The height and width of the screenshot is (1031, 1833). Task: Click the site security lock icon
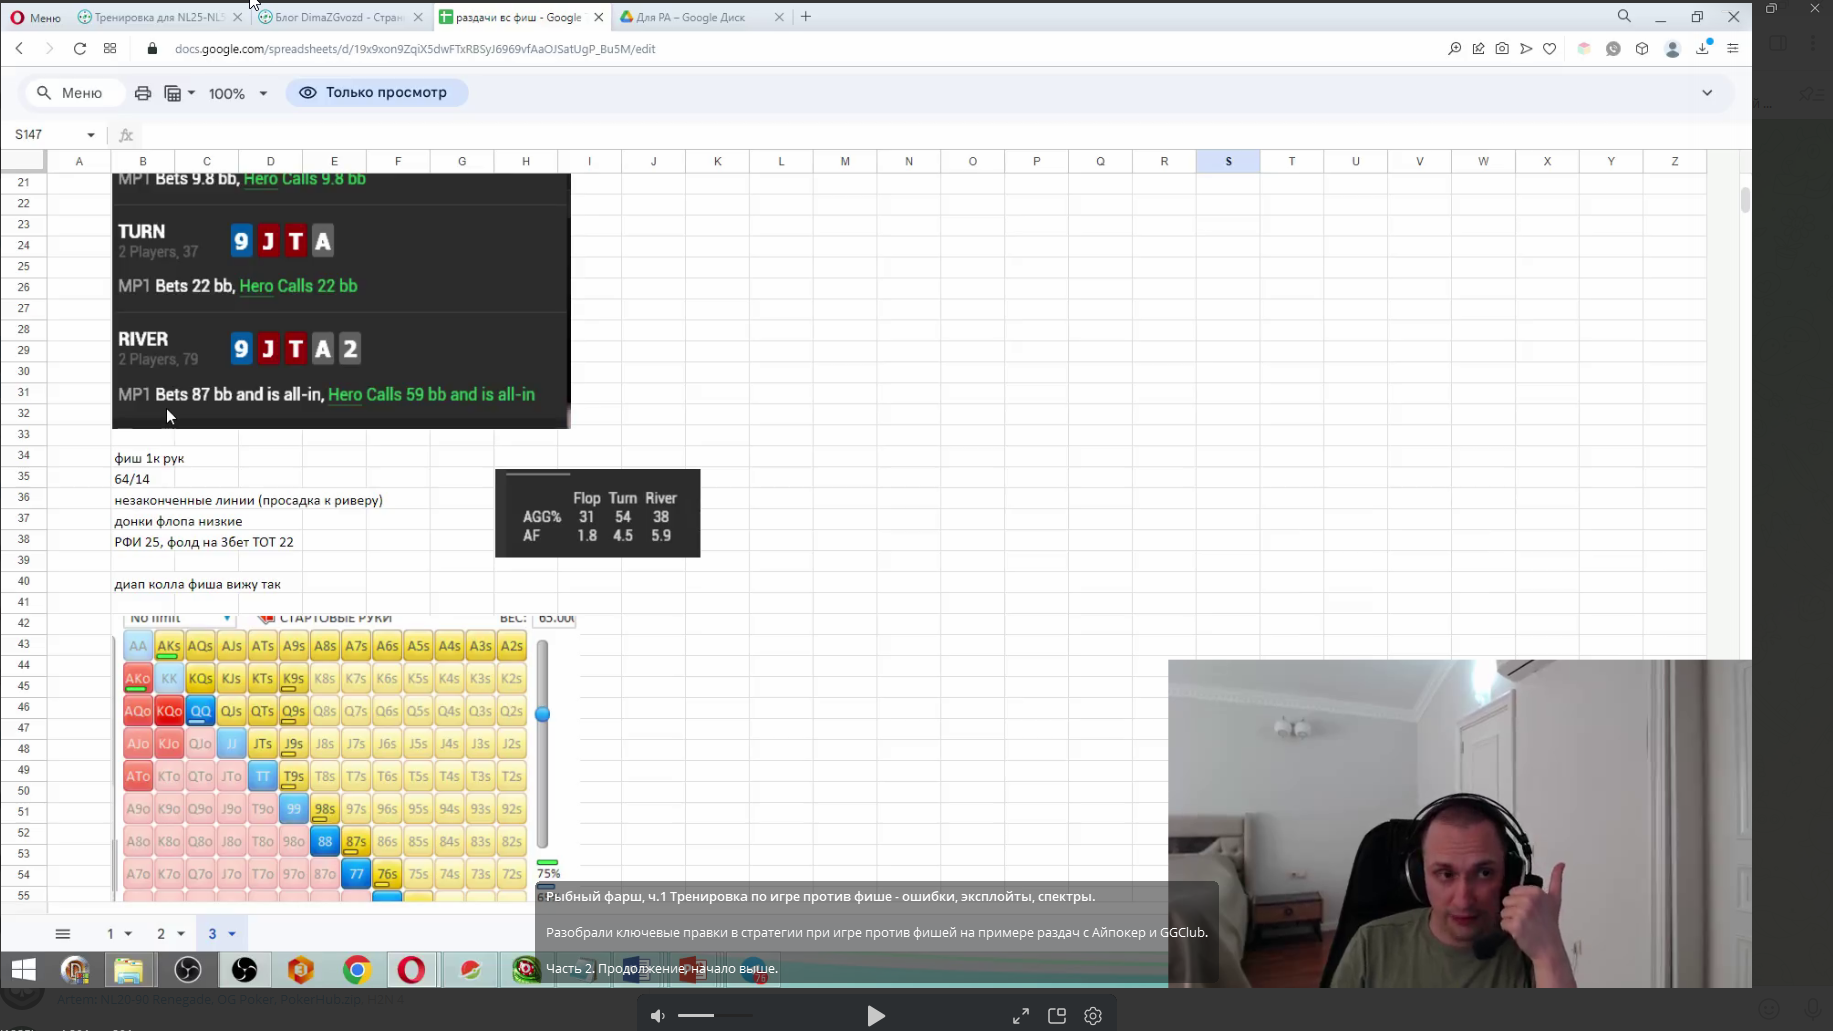[152, 48]
